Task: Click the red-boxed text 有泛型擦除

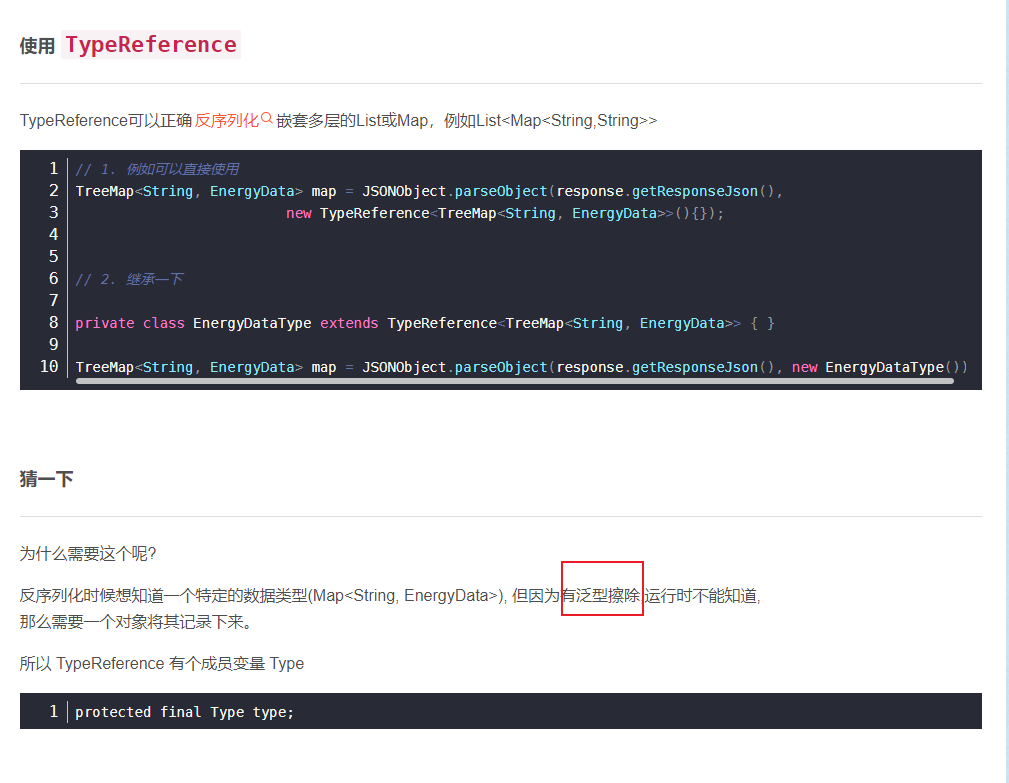Action: coord(601,595)
